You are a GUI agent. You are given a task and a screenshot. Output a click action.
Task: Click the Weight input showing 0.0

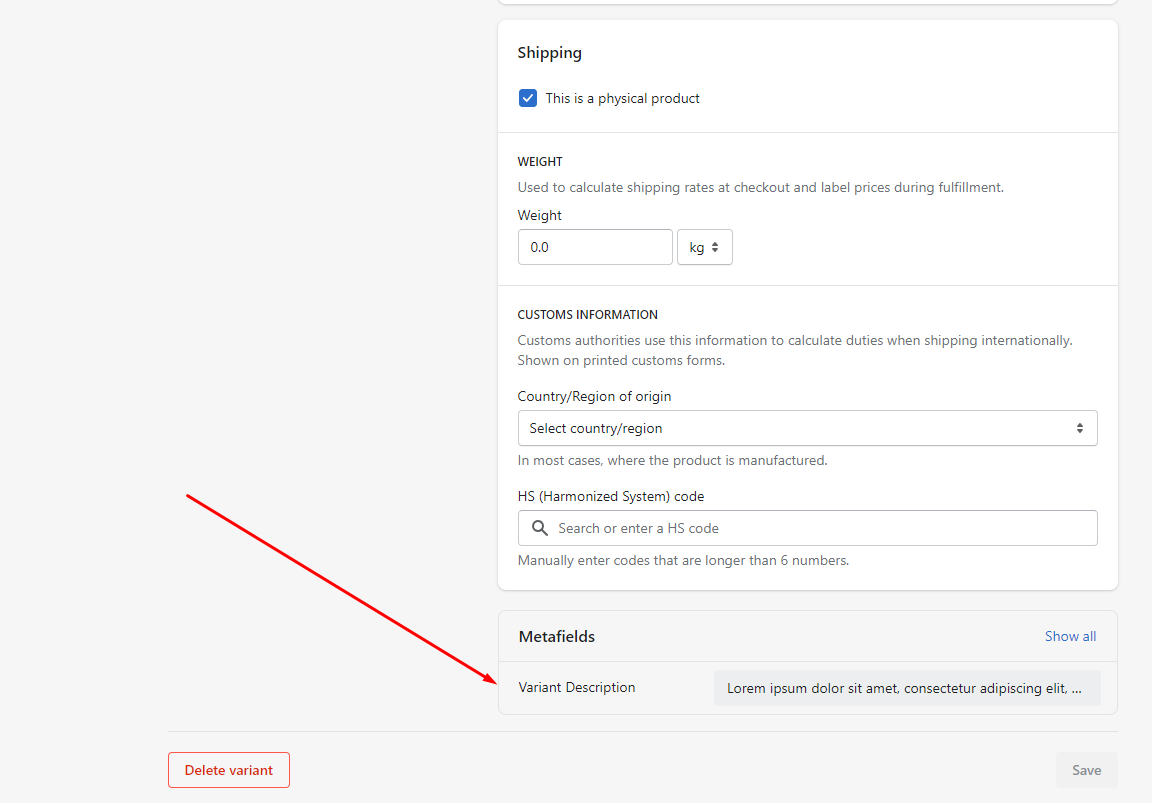coord(594,247)
